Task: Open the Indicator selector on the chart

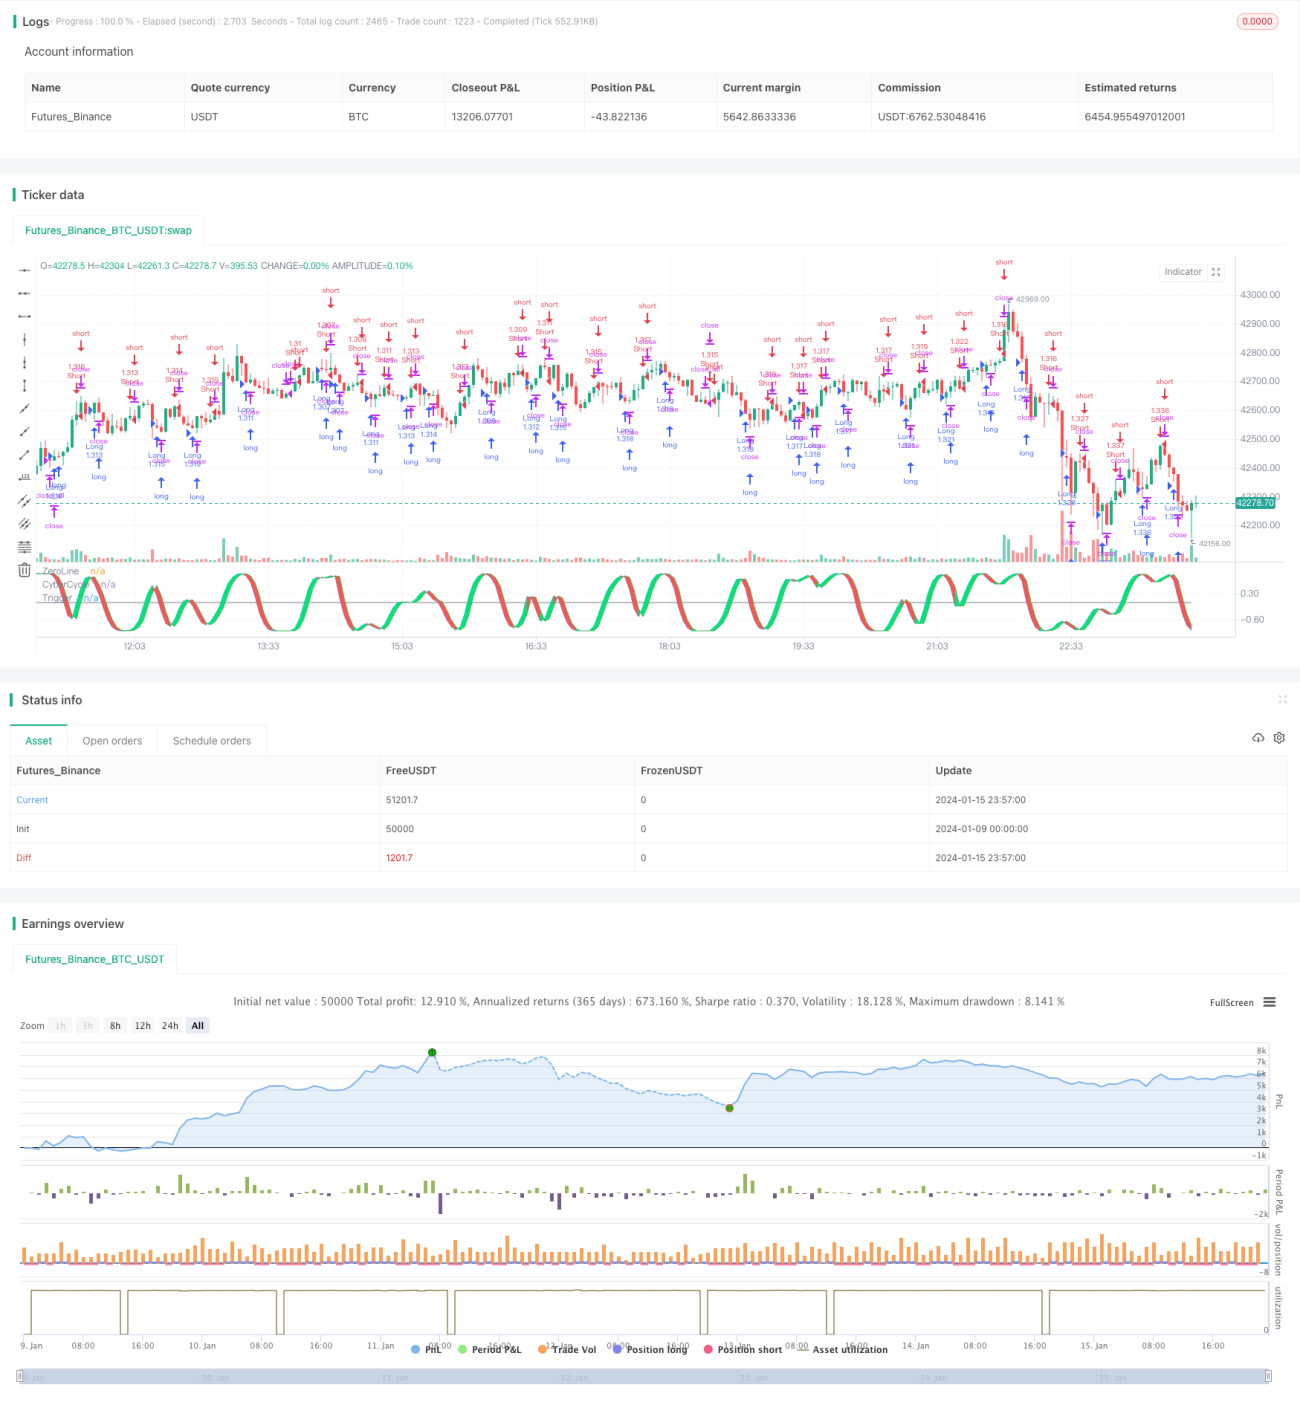Action: pyautogui.click(x=1183, y=272)
